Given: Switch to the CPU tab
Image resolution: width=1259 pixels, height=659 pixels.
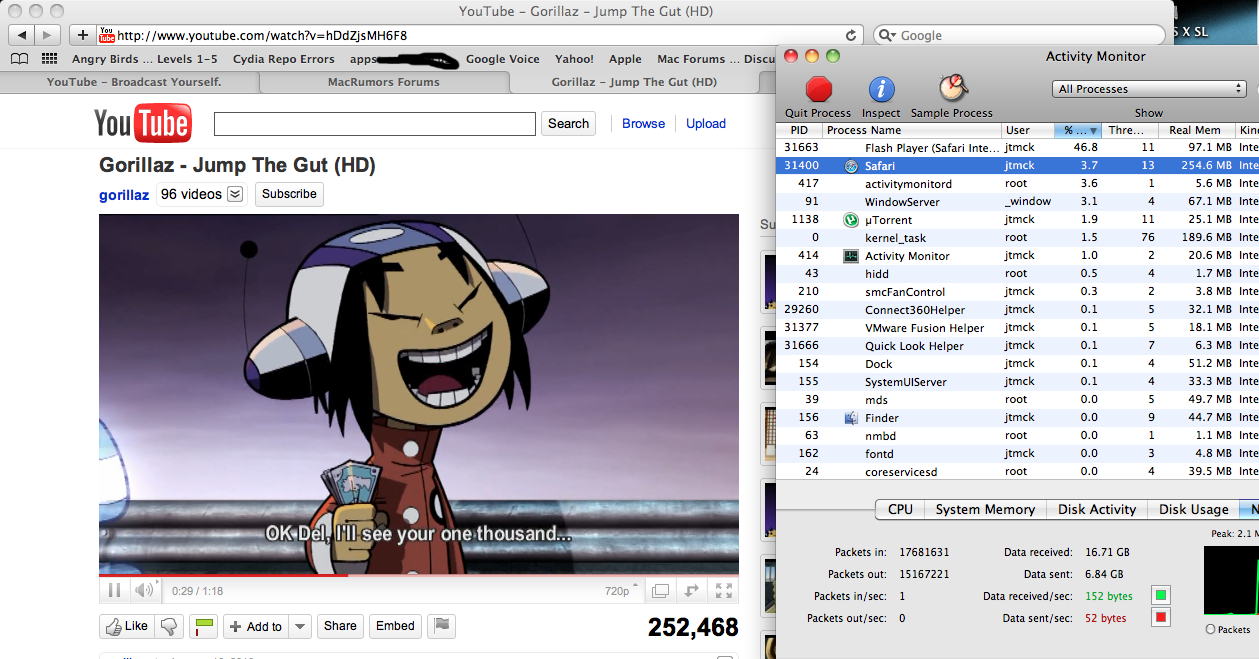Looking at the screenshot, I should (x=900, y=509).
